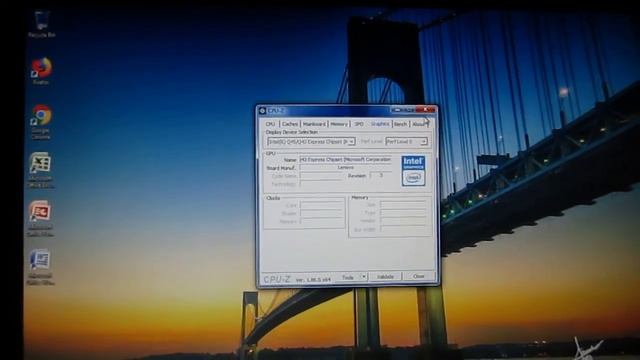Click the Board Manuf. field showing Lenovo
Screen dimensions: 640x360
pyautogui.click(x=346, y=167)
